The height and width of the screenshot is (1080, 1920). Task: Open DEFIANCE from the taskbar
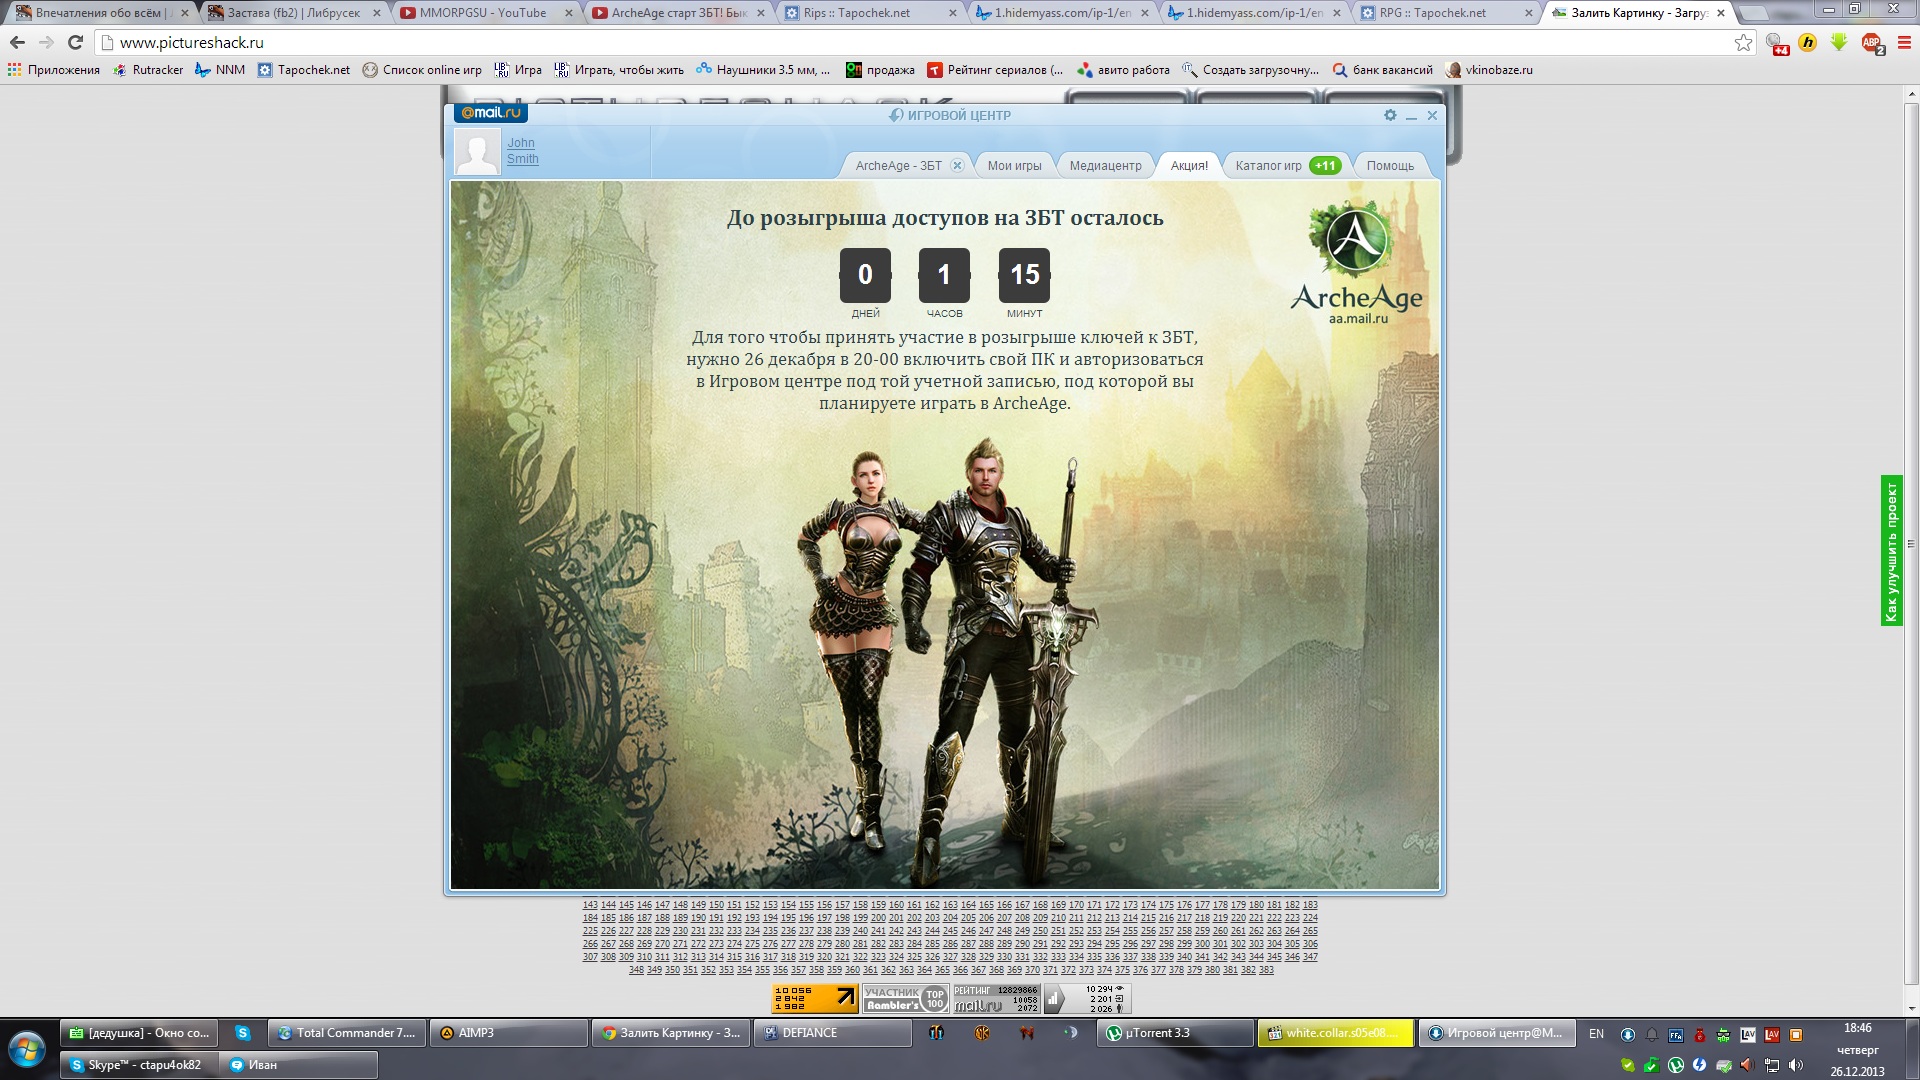point(833,1033)
